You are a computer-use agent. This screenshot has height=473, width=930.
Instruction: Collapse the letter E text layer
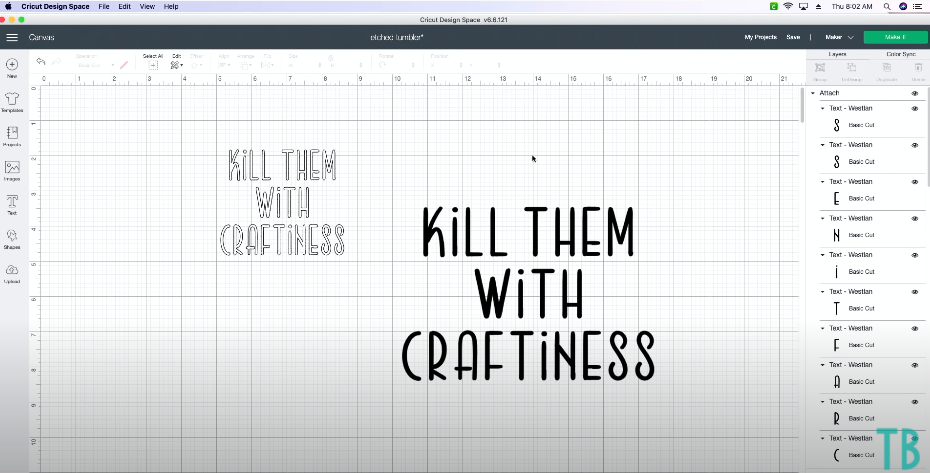823,182
